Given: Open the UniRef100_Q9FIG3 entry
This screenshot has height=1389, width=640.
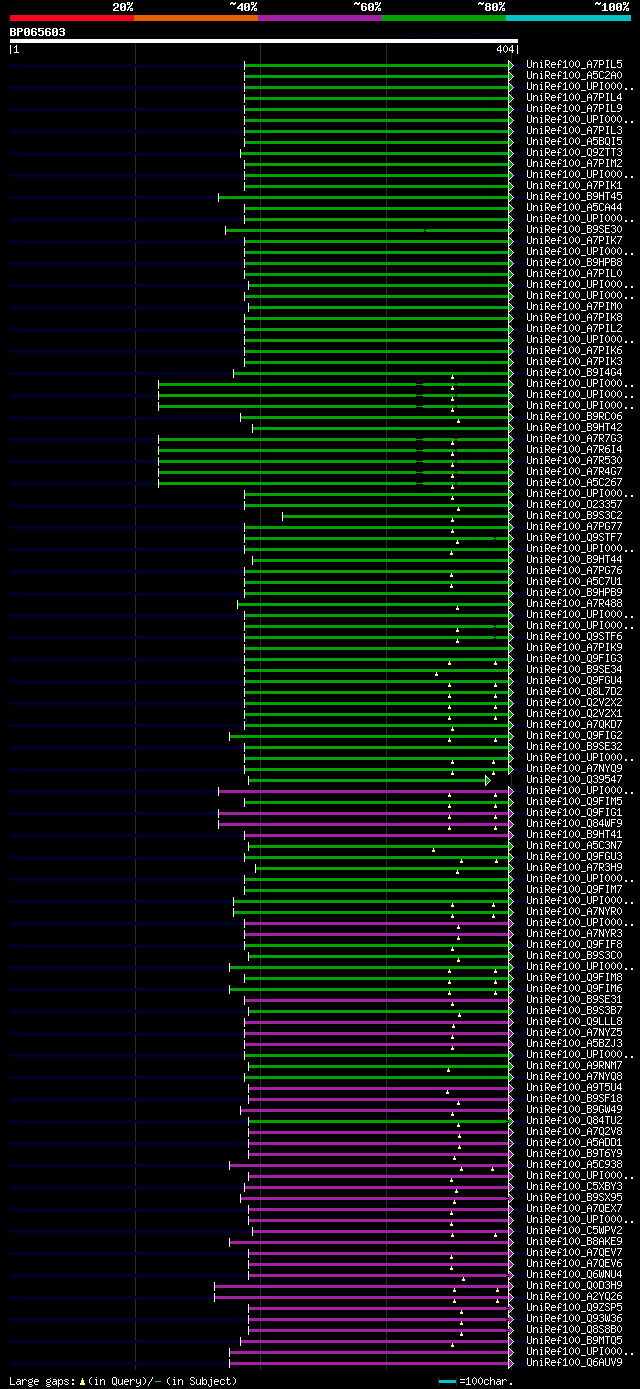Looking at the screenshot, I should [574, 658].
